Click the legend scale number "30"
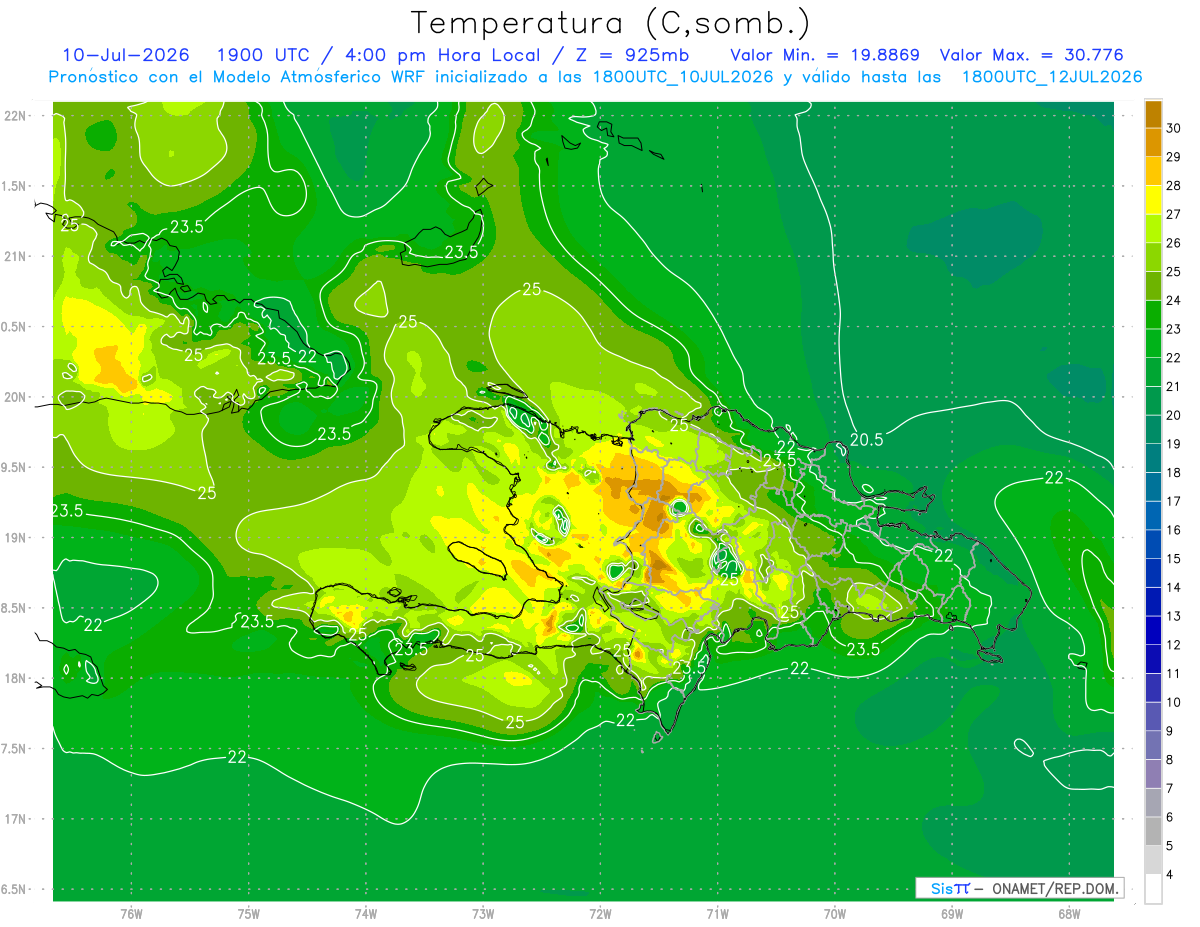1200x927 pixels. pyautogui.click(x=1173, y=127)
